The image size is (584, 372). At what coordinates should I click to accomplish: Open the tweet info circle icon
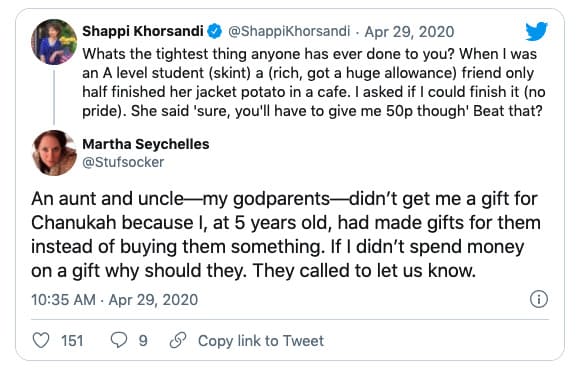[x=539, y=299]
